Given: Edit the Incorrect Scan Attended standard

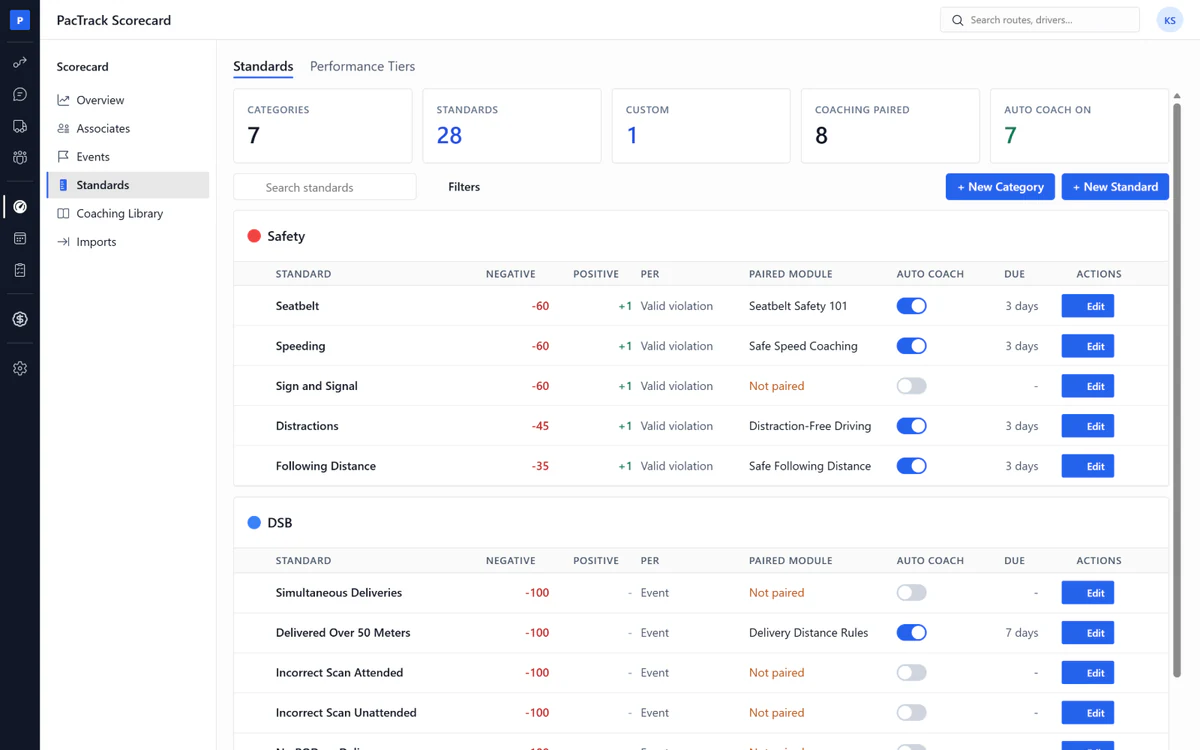Looking at the screenshot, I should click(1088, 673).
